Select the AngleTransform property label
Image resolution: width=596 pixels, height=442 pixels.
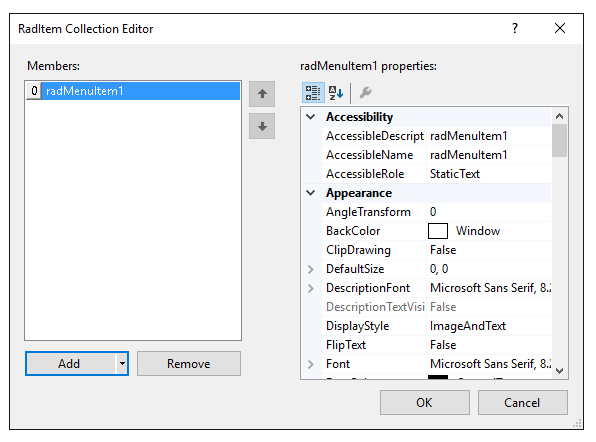[x=368, y=212]
